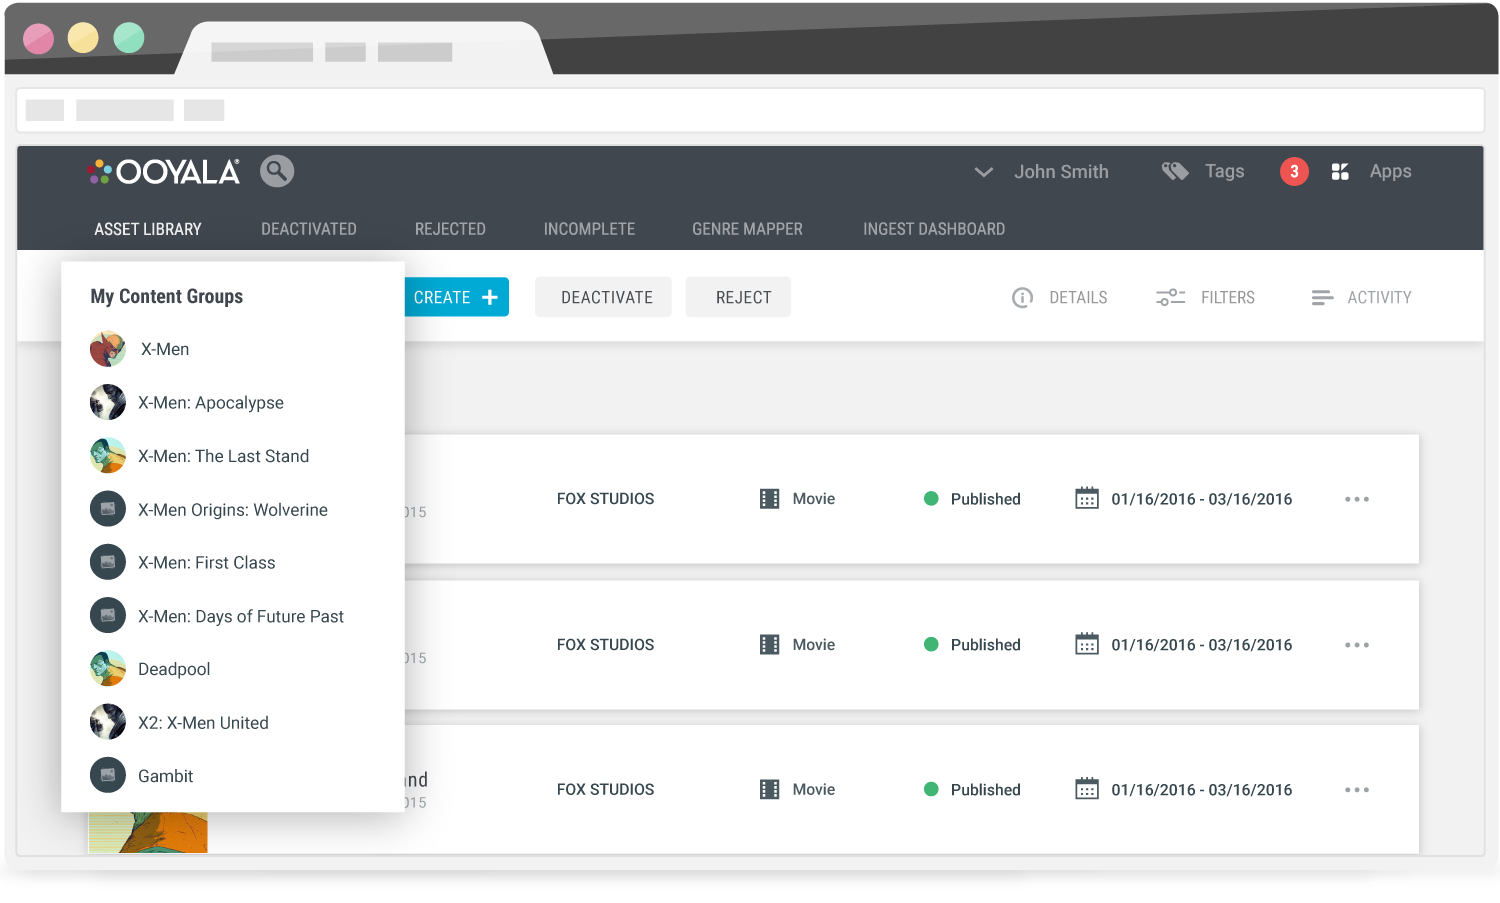The width and height of the screenshot is (1500, 903).
Task: Click Published status text in second row
Action: [x=985, y=645]
